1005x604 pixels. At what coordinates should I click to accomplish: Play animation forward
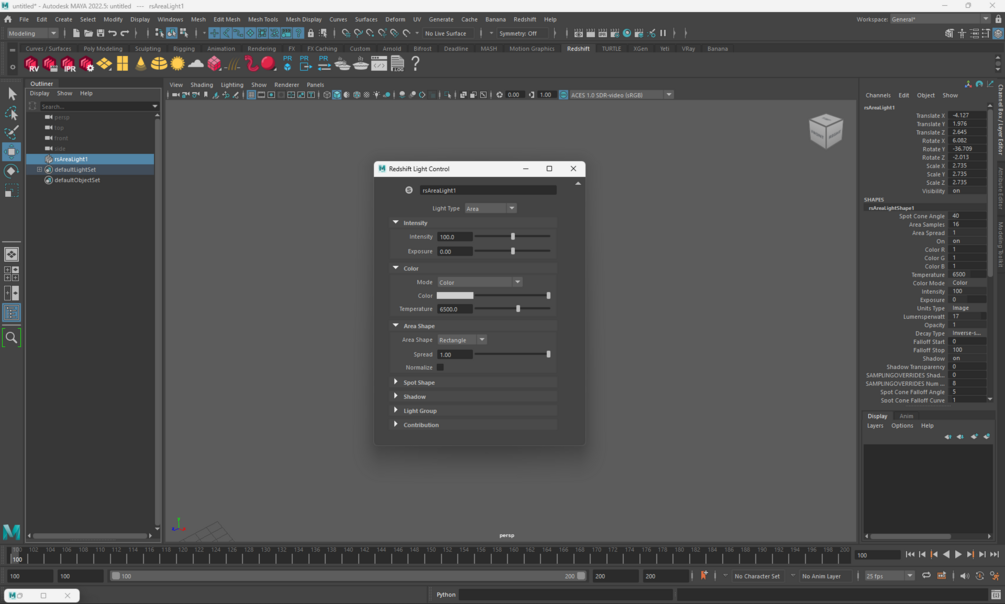point(958,555)
